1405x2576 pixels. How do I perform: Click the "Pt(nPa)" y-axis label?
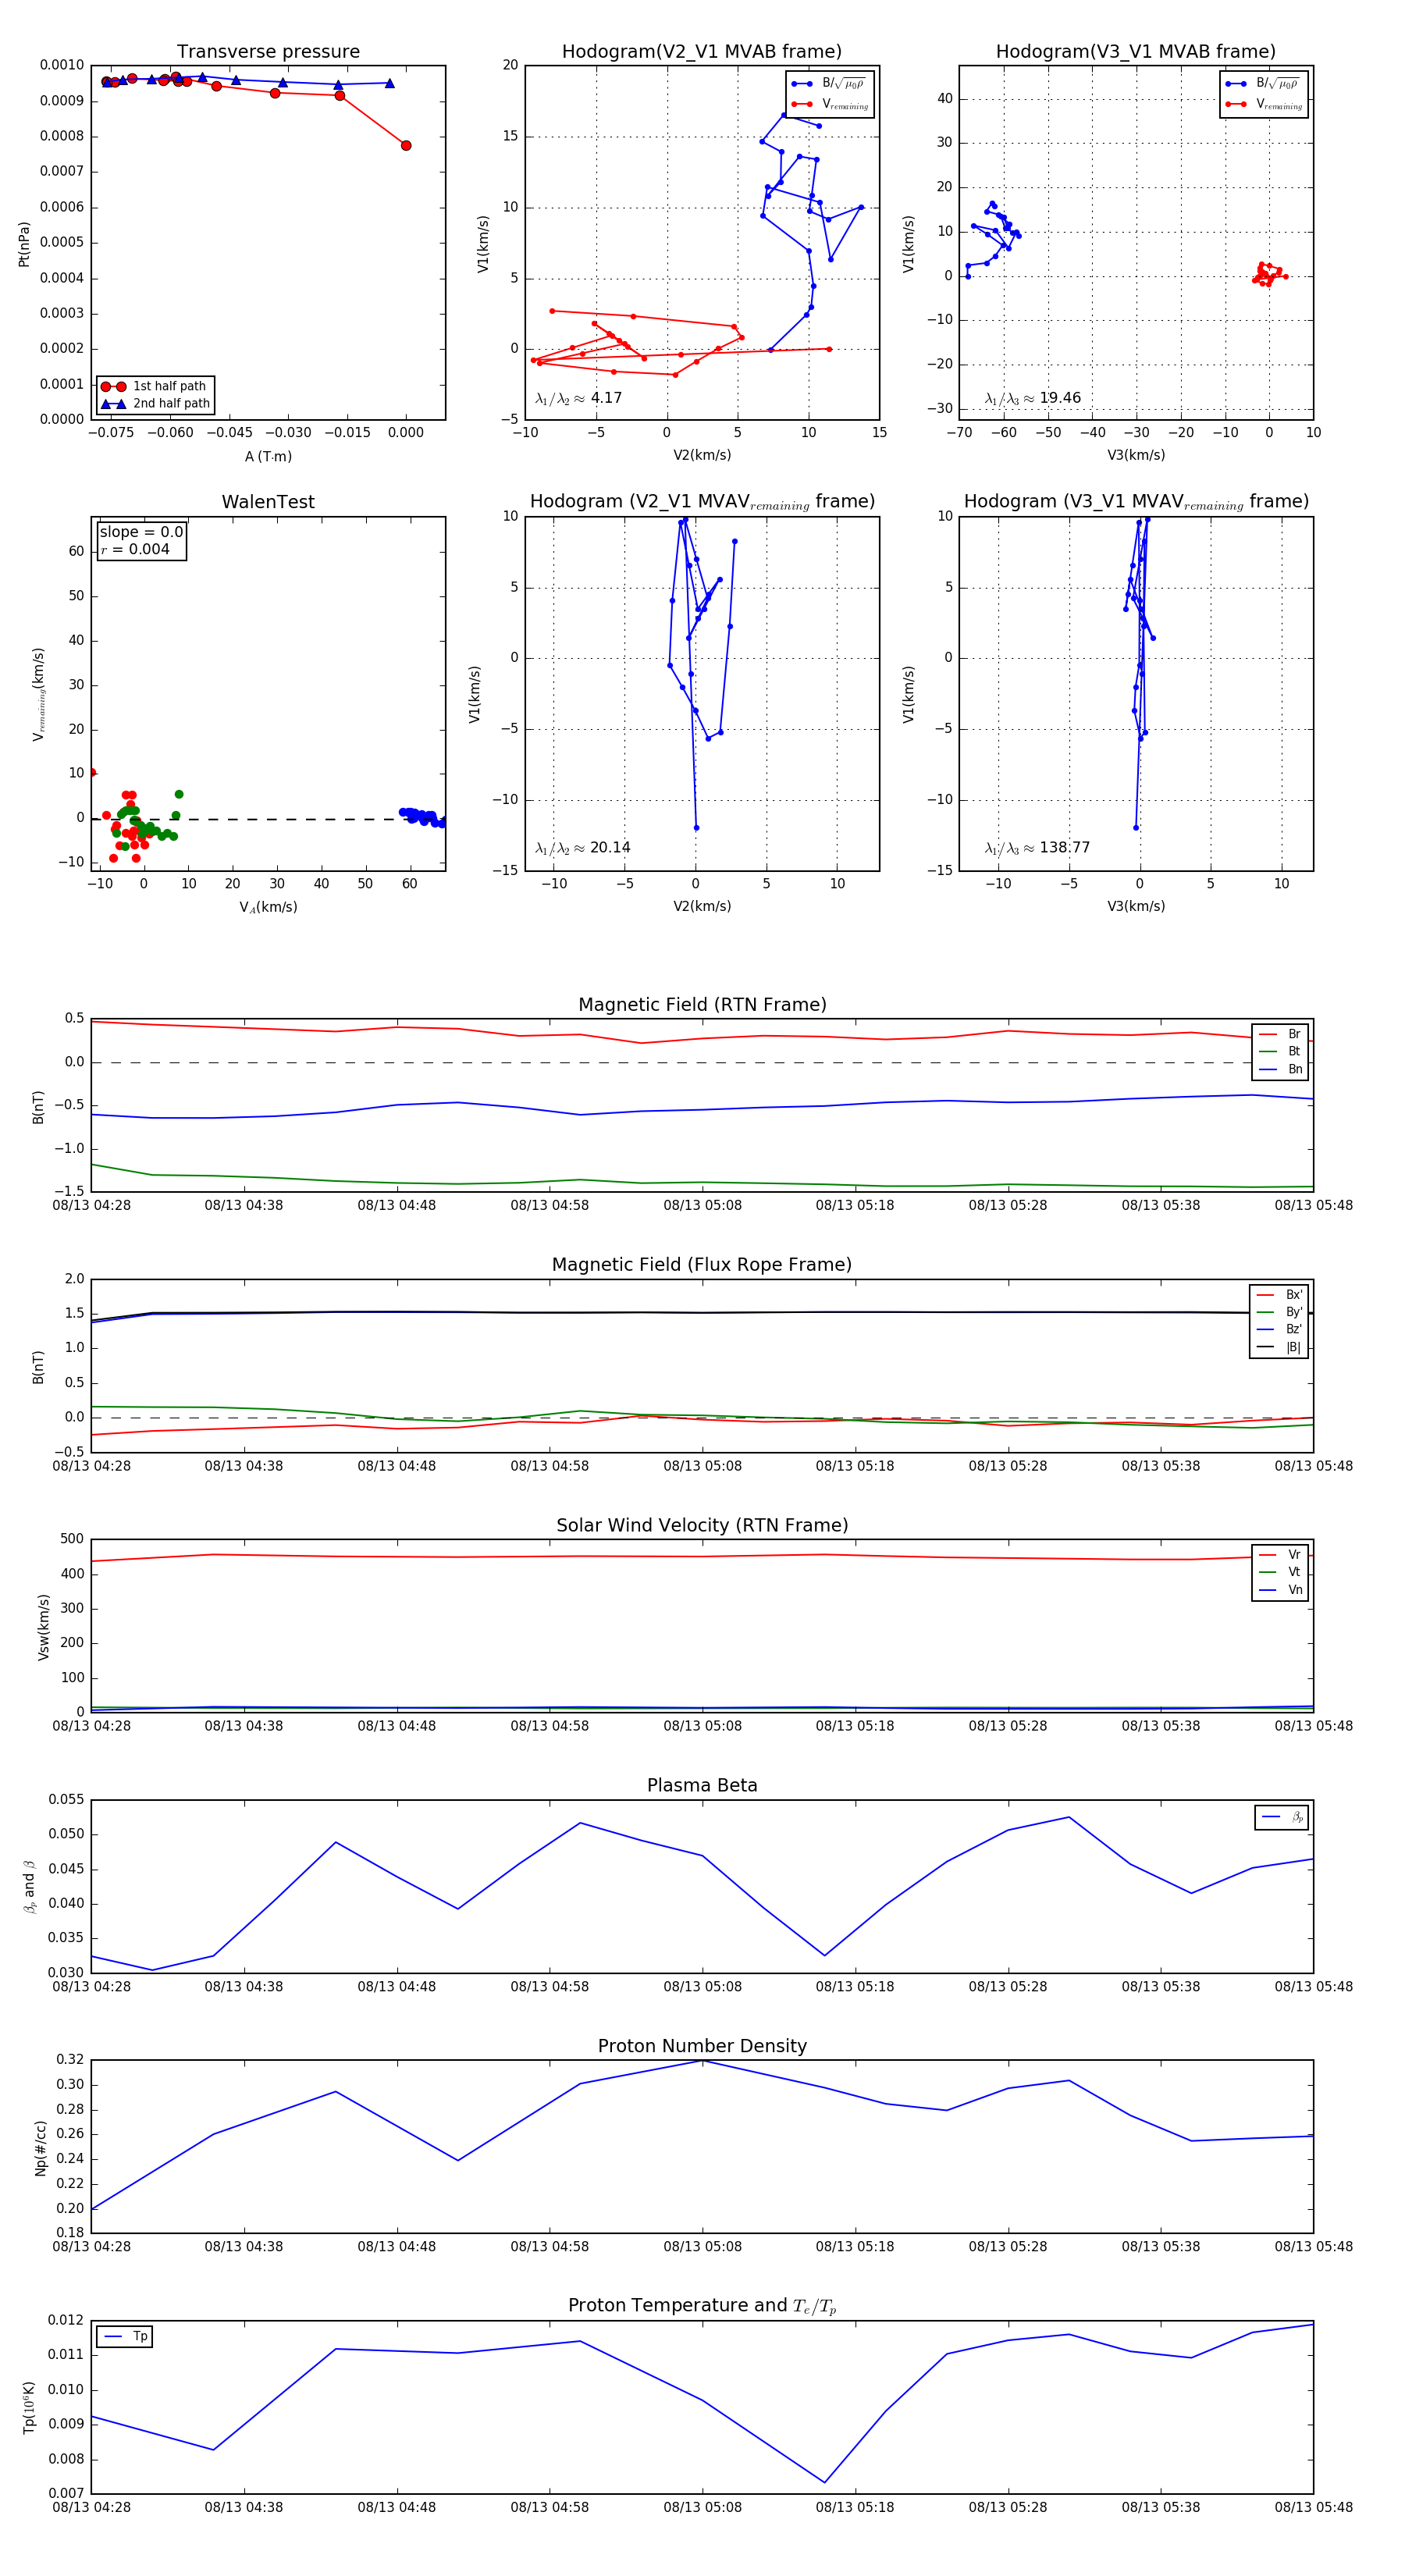point(24,244)
